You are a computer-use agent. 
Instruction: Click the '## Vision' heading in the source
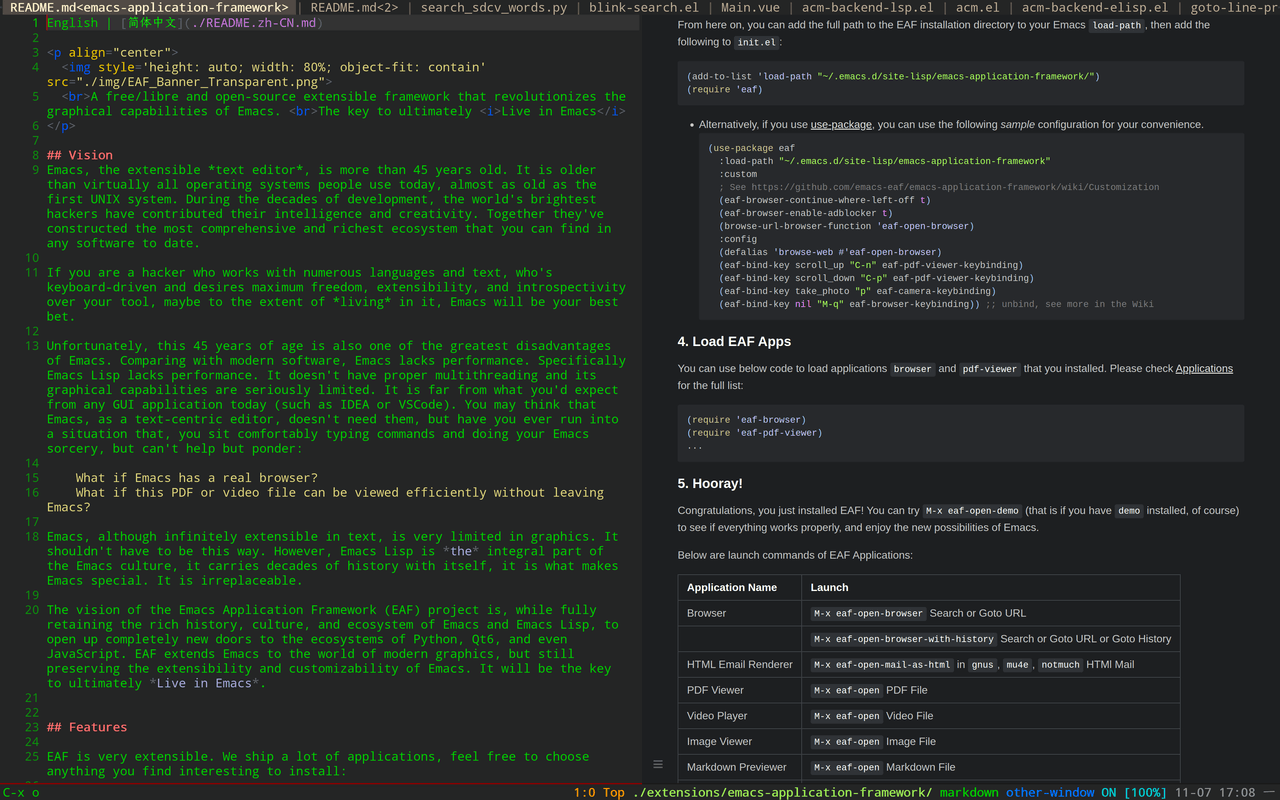pyautogui.click(x=80, y=155)
